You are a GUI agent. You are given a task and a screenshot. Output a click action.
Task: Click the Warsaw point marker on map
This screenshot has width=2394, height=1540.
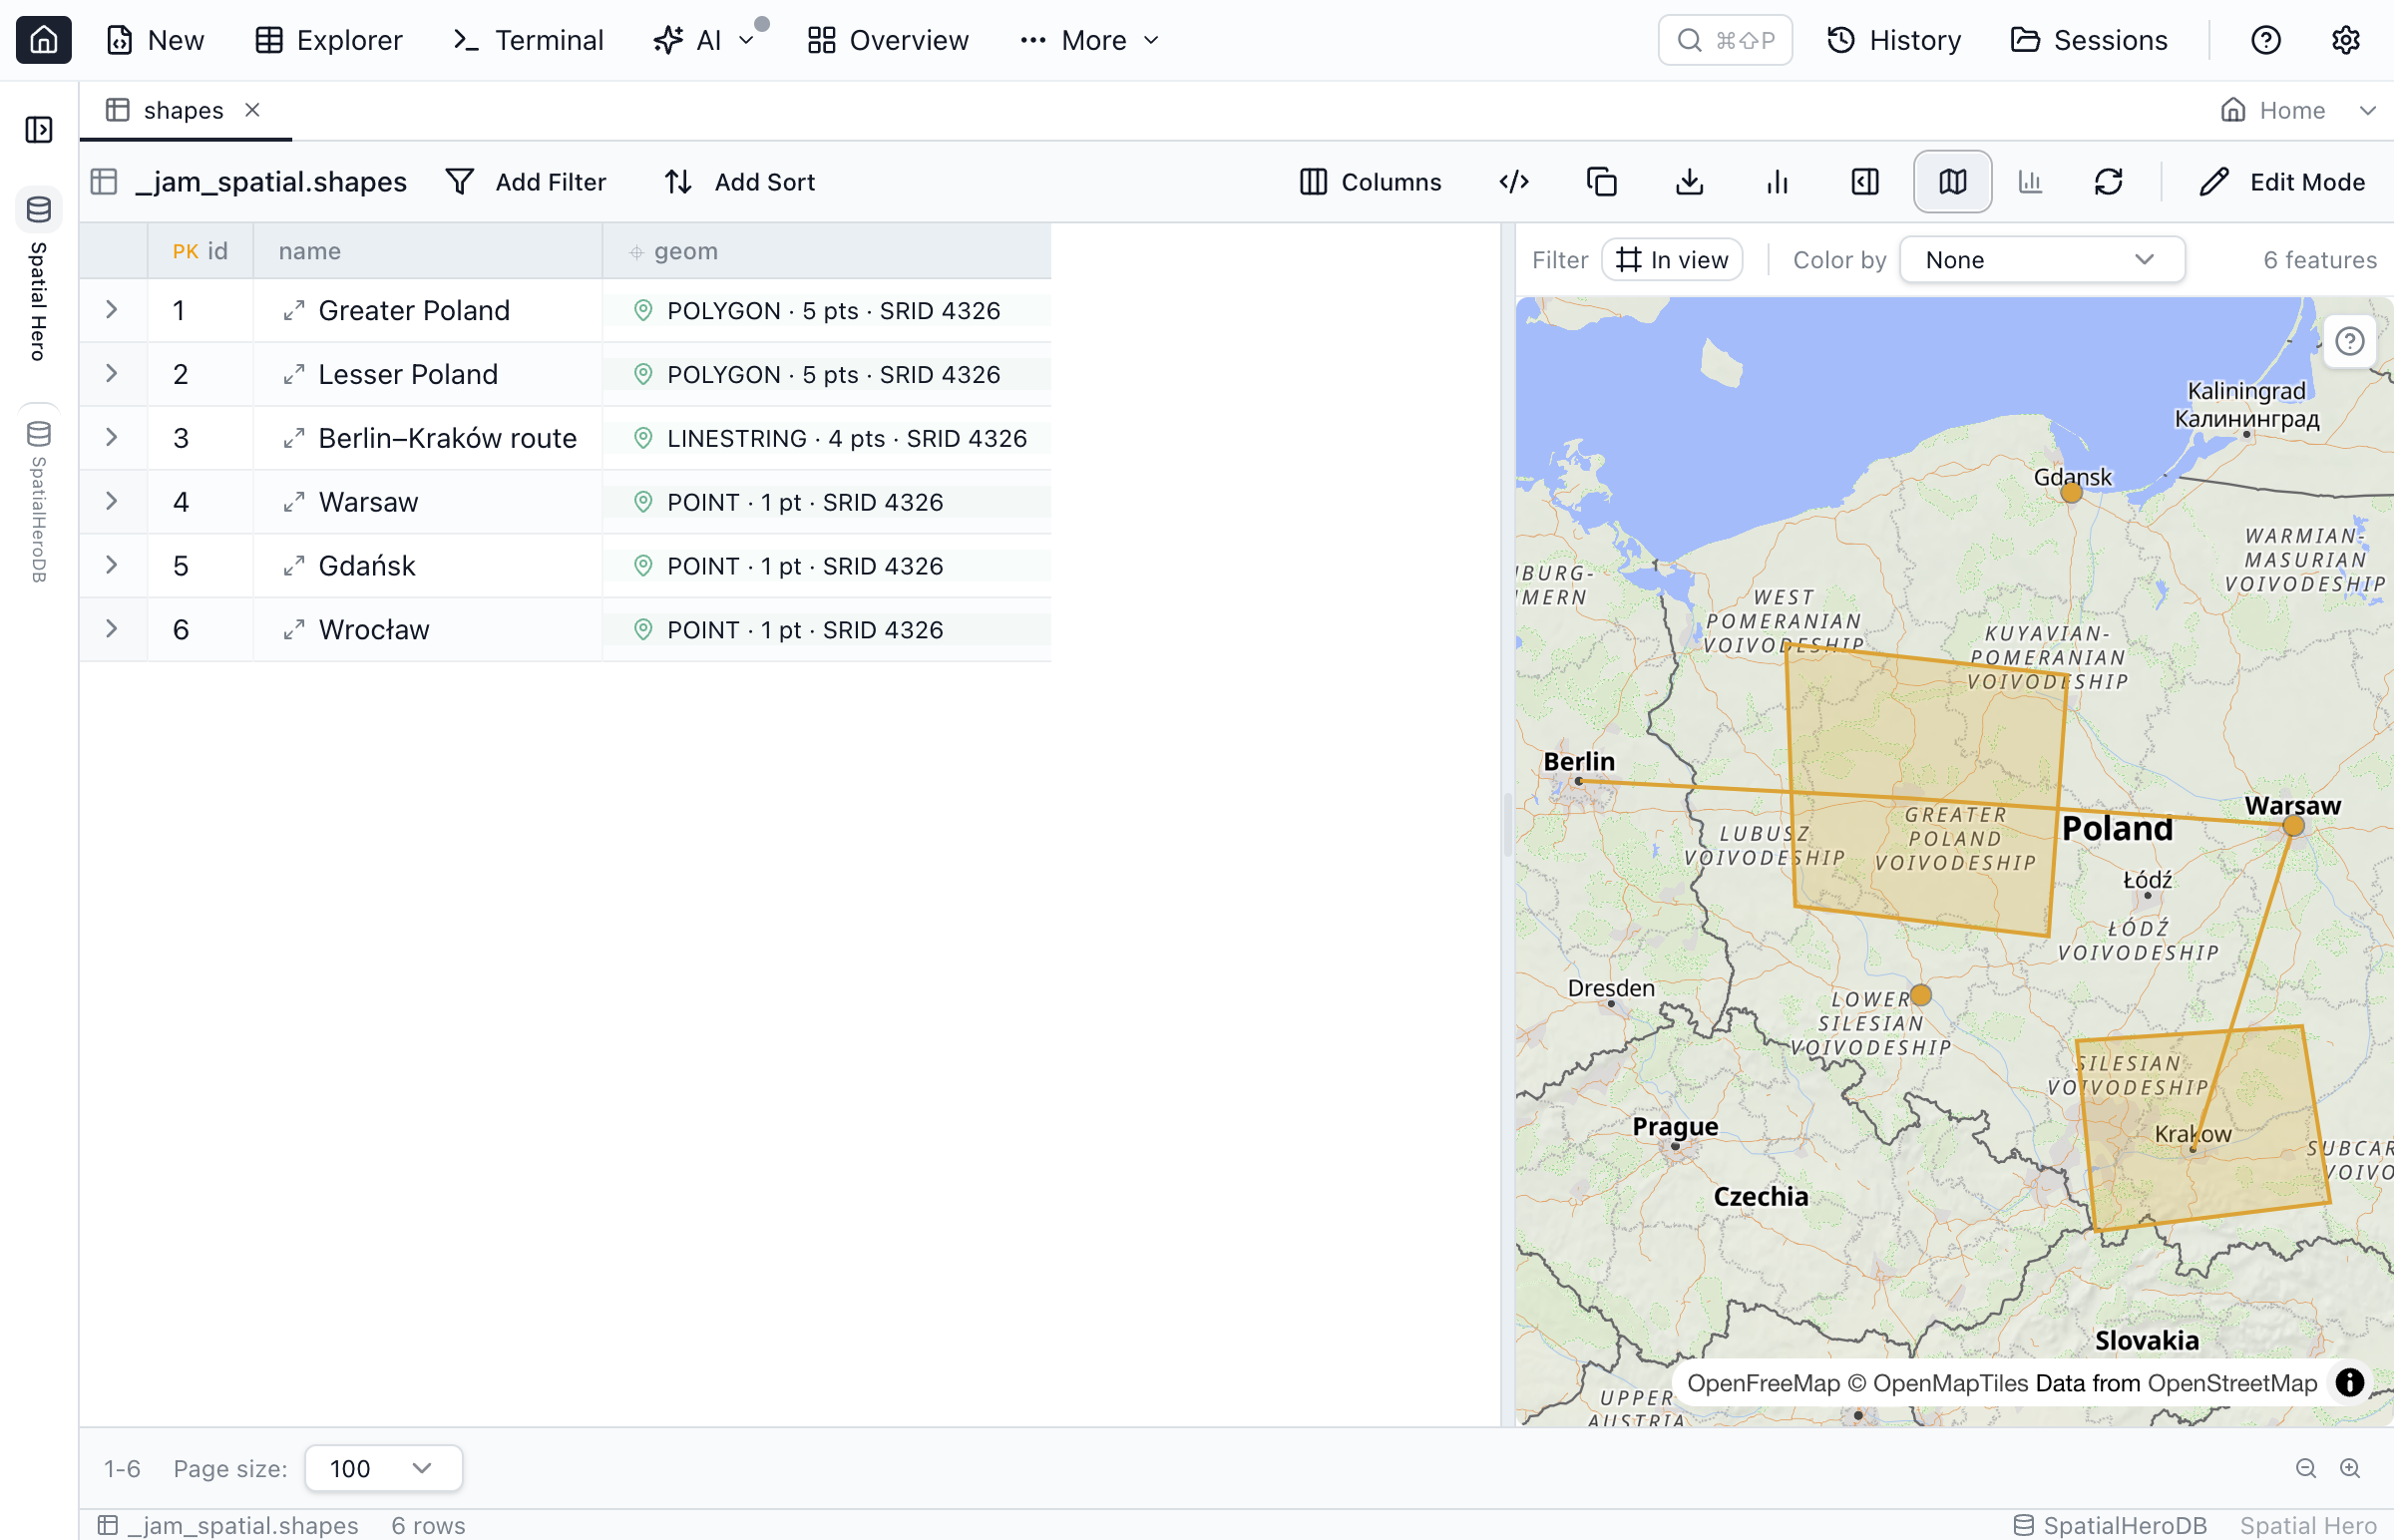tap(2293, 826)
